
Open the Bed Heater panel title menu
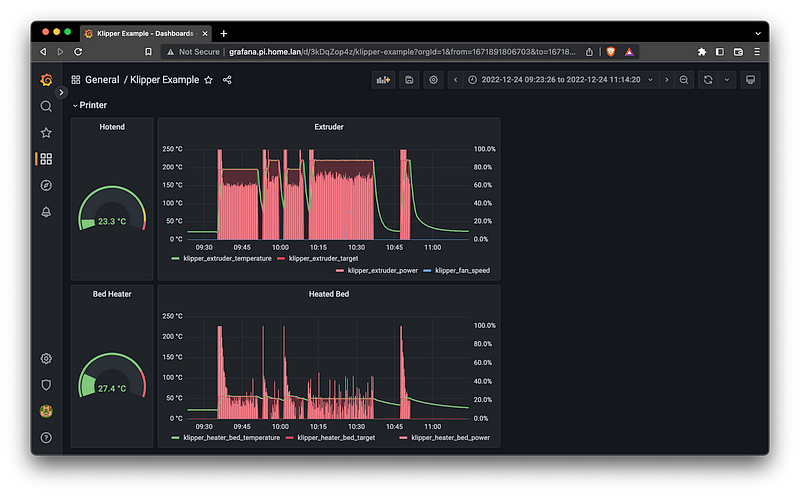pyautogui.click(x=112, y=294)
